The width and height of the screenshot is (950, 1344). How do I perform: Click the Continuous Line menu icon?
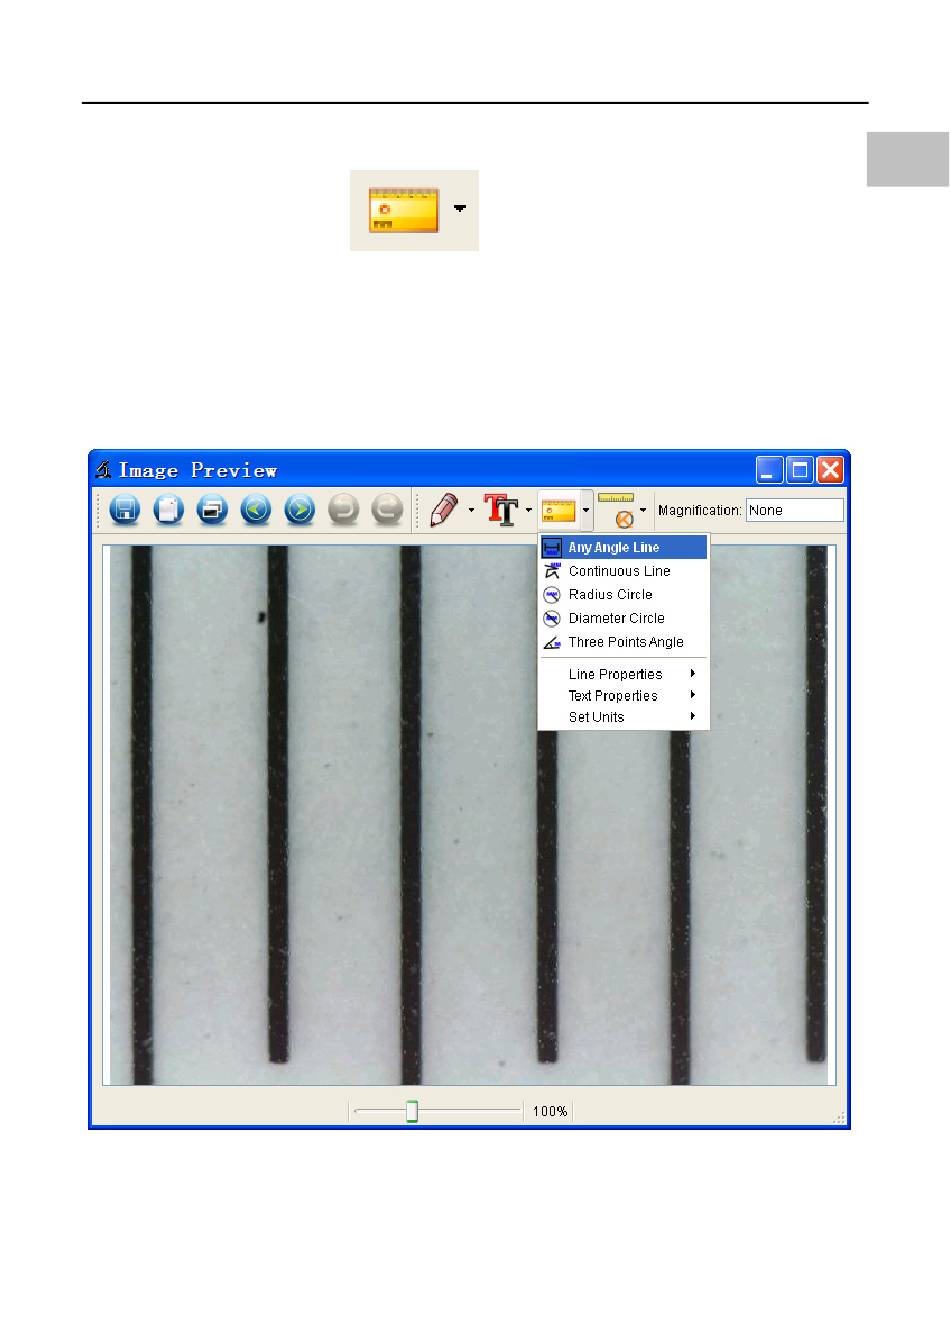(552, 571)
